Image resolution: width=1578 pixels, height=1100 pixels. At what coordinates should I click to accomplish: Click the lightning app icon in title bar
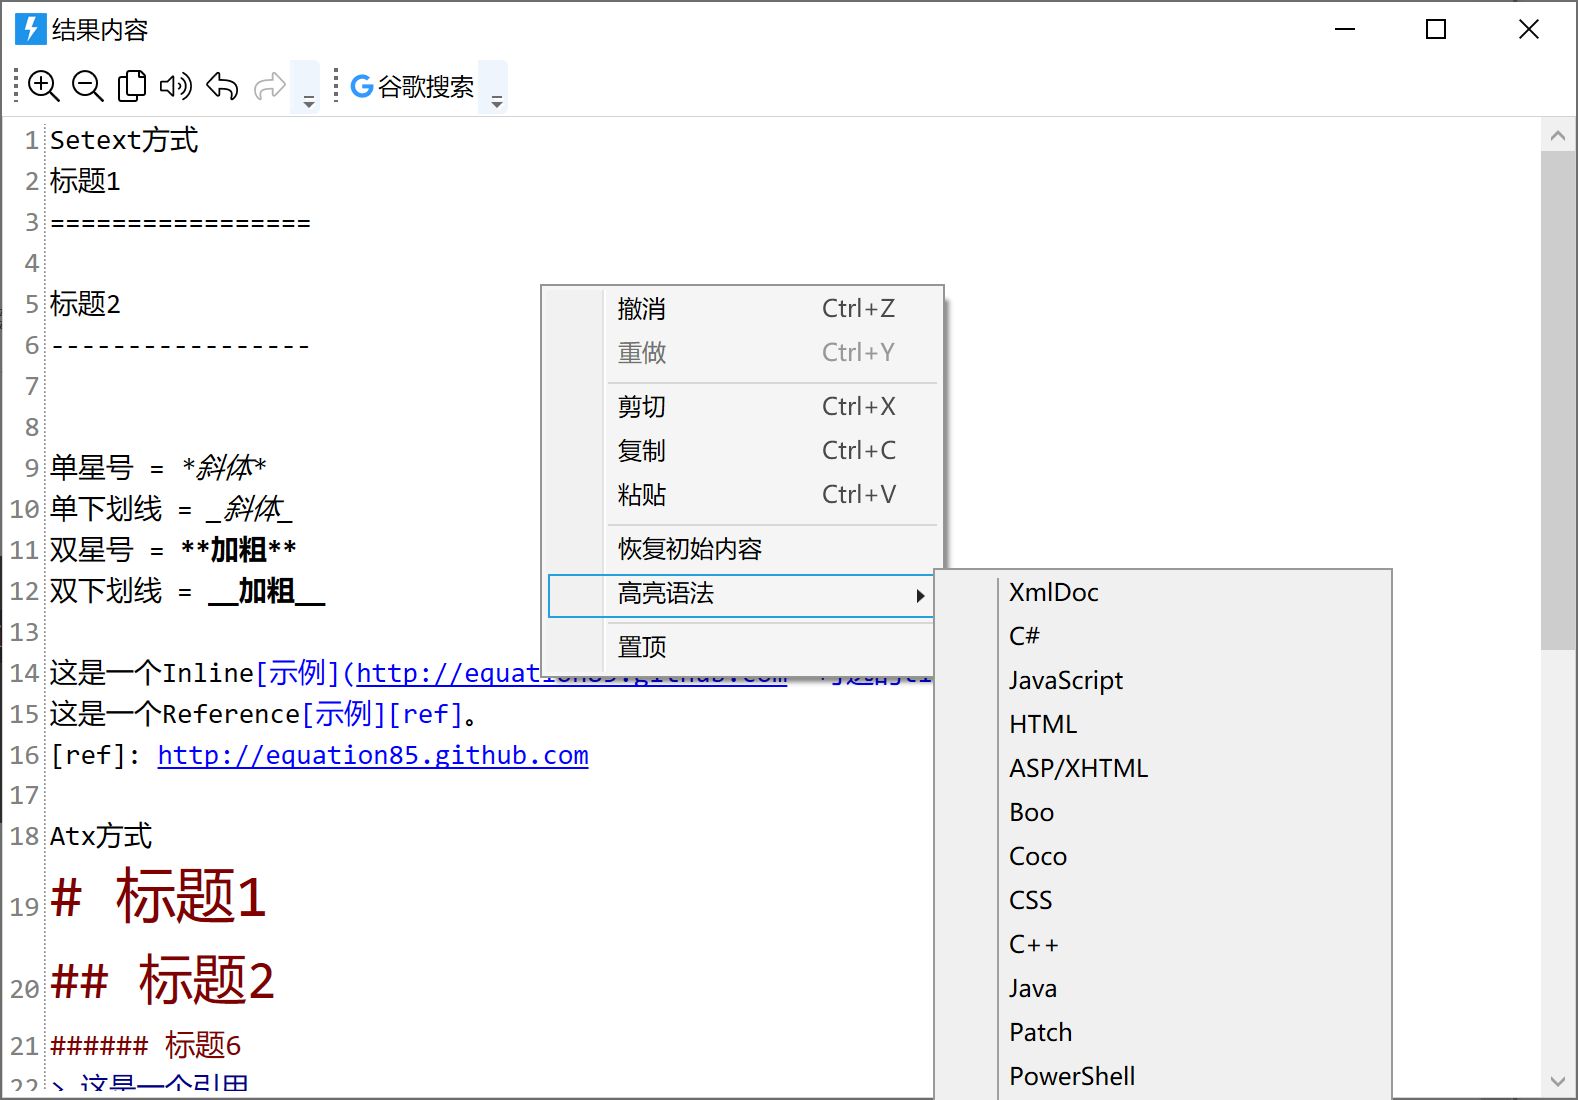tap(31, 29)
